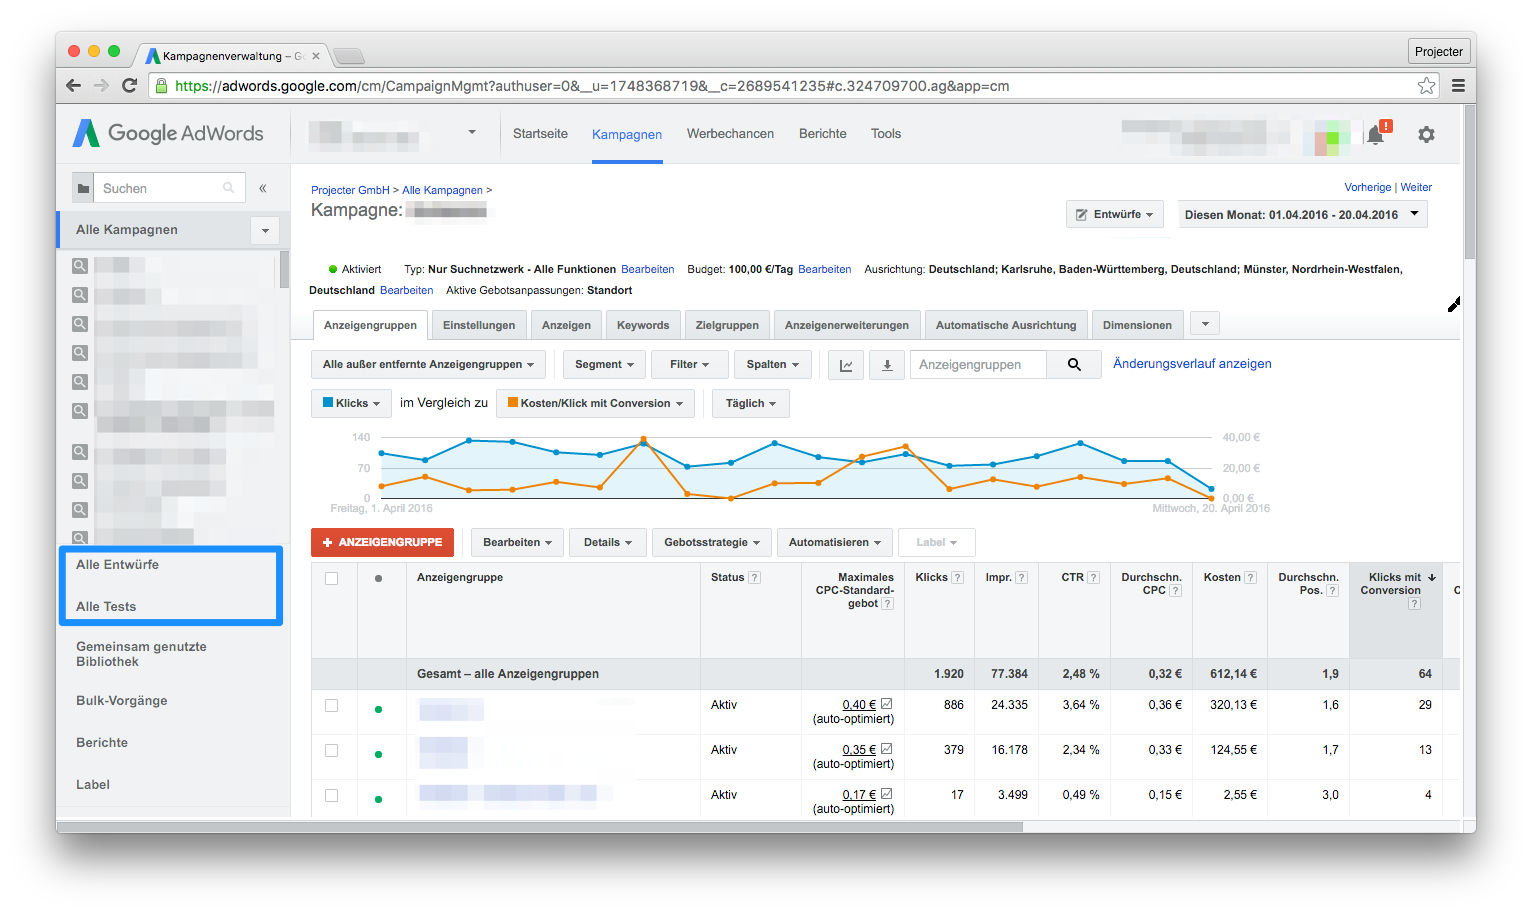Expand the Alle Kampagnen dropdown arrow

[x=265, y=230]
